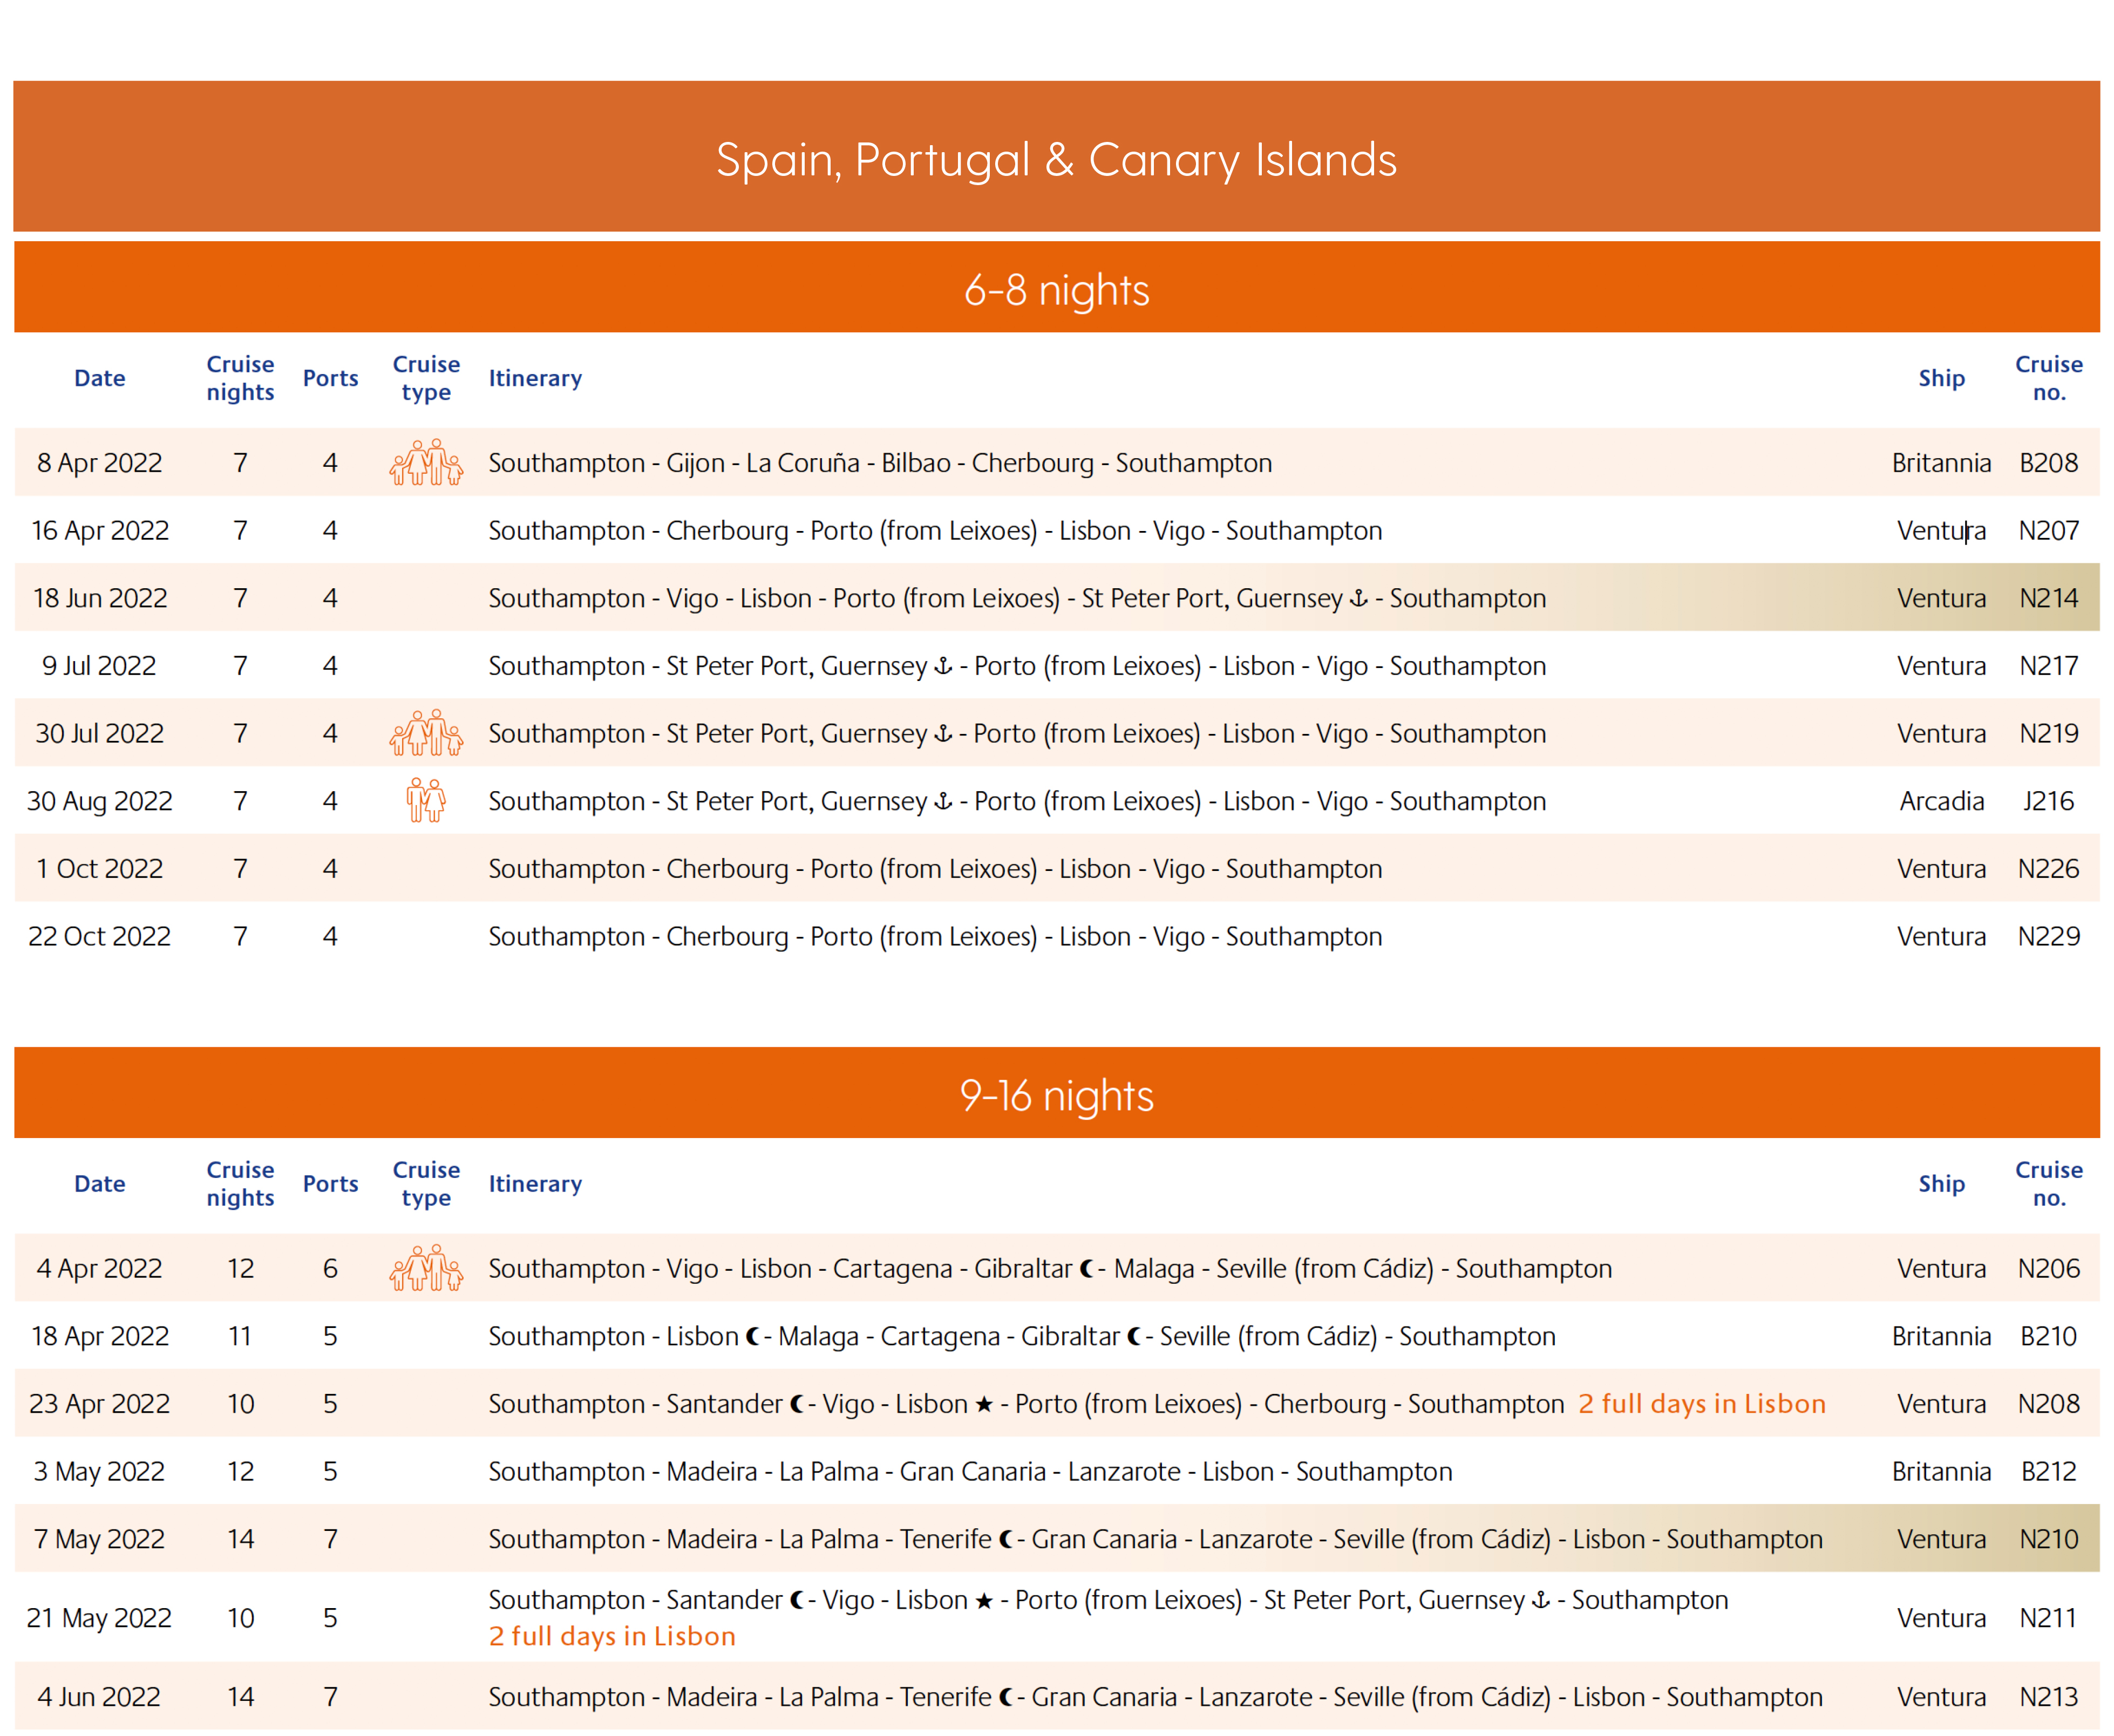Click the ship name 'Arcadia'

click(1941, 800)
